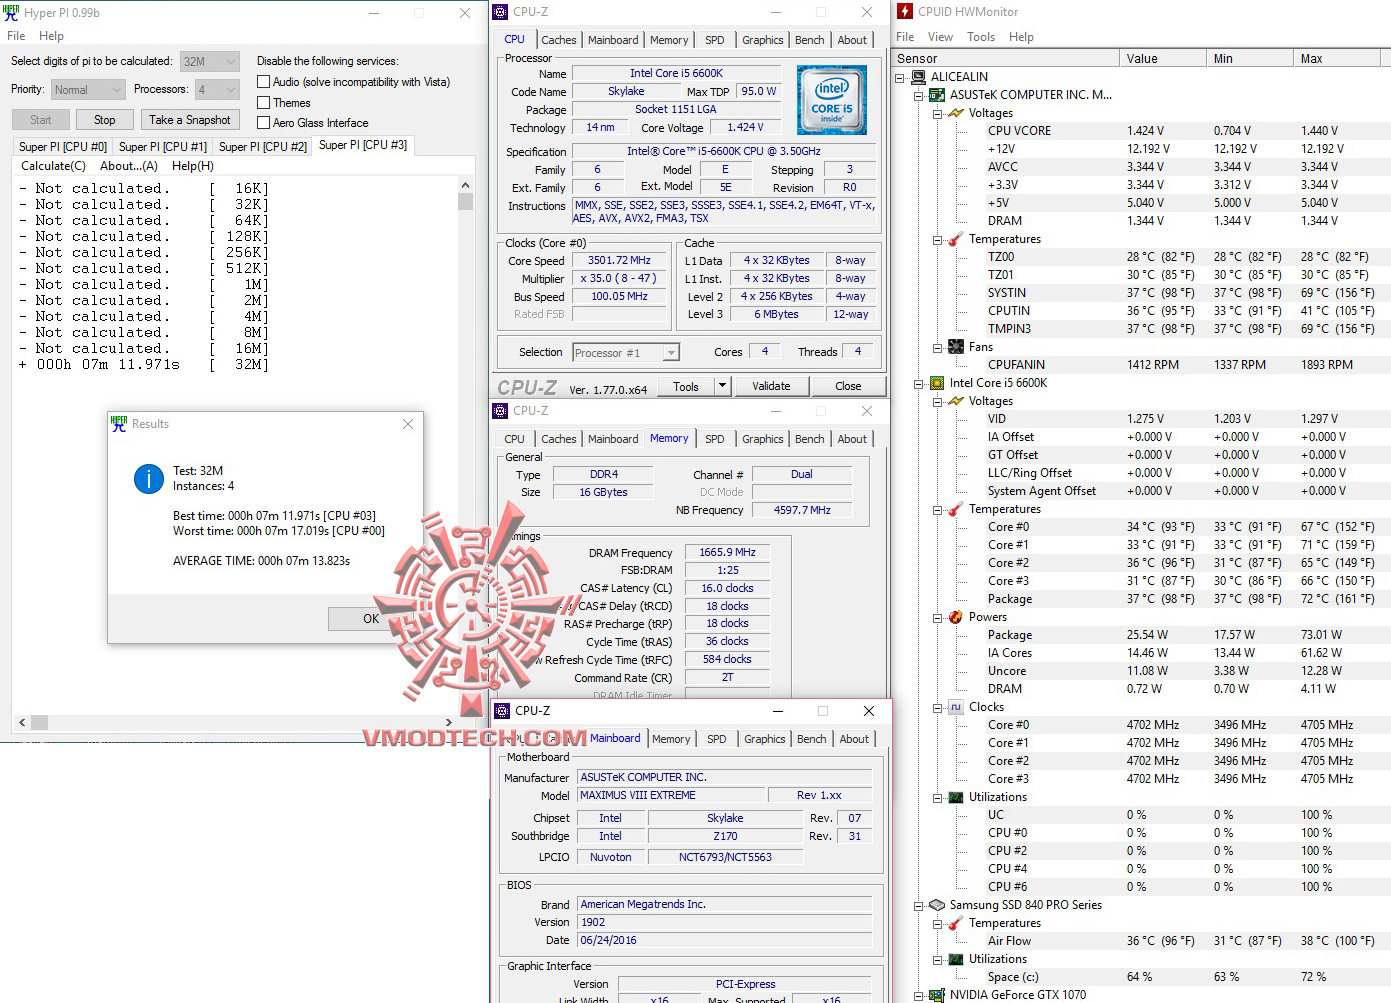Open Graphics tab in the Mainboard CPU-Z window
1391x1003 pixels.
click(765, 739)
